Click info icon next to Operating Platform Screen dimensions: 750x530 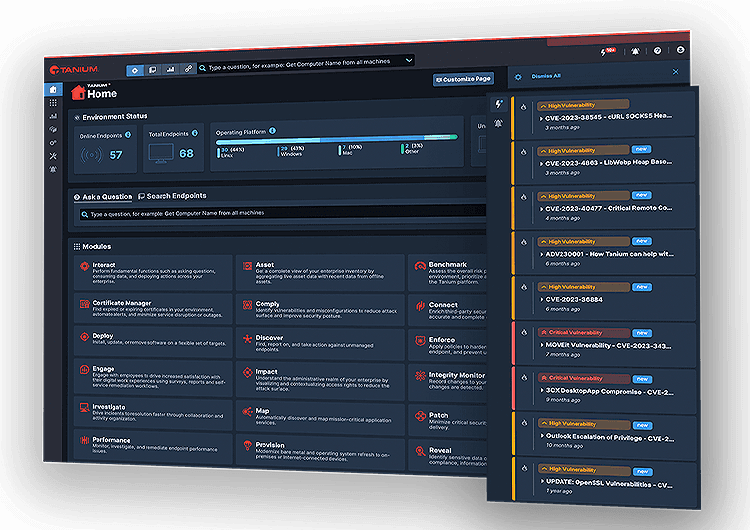[272, 131]
